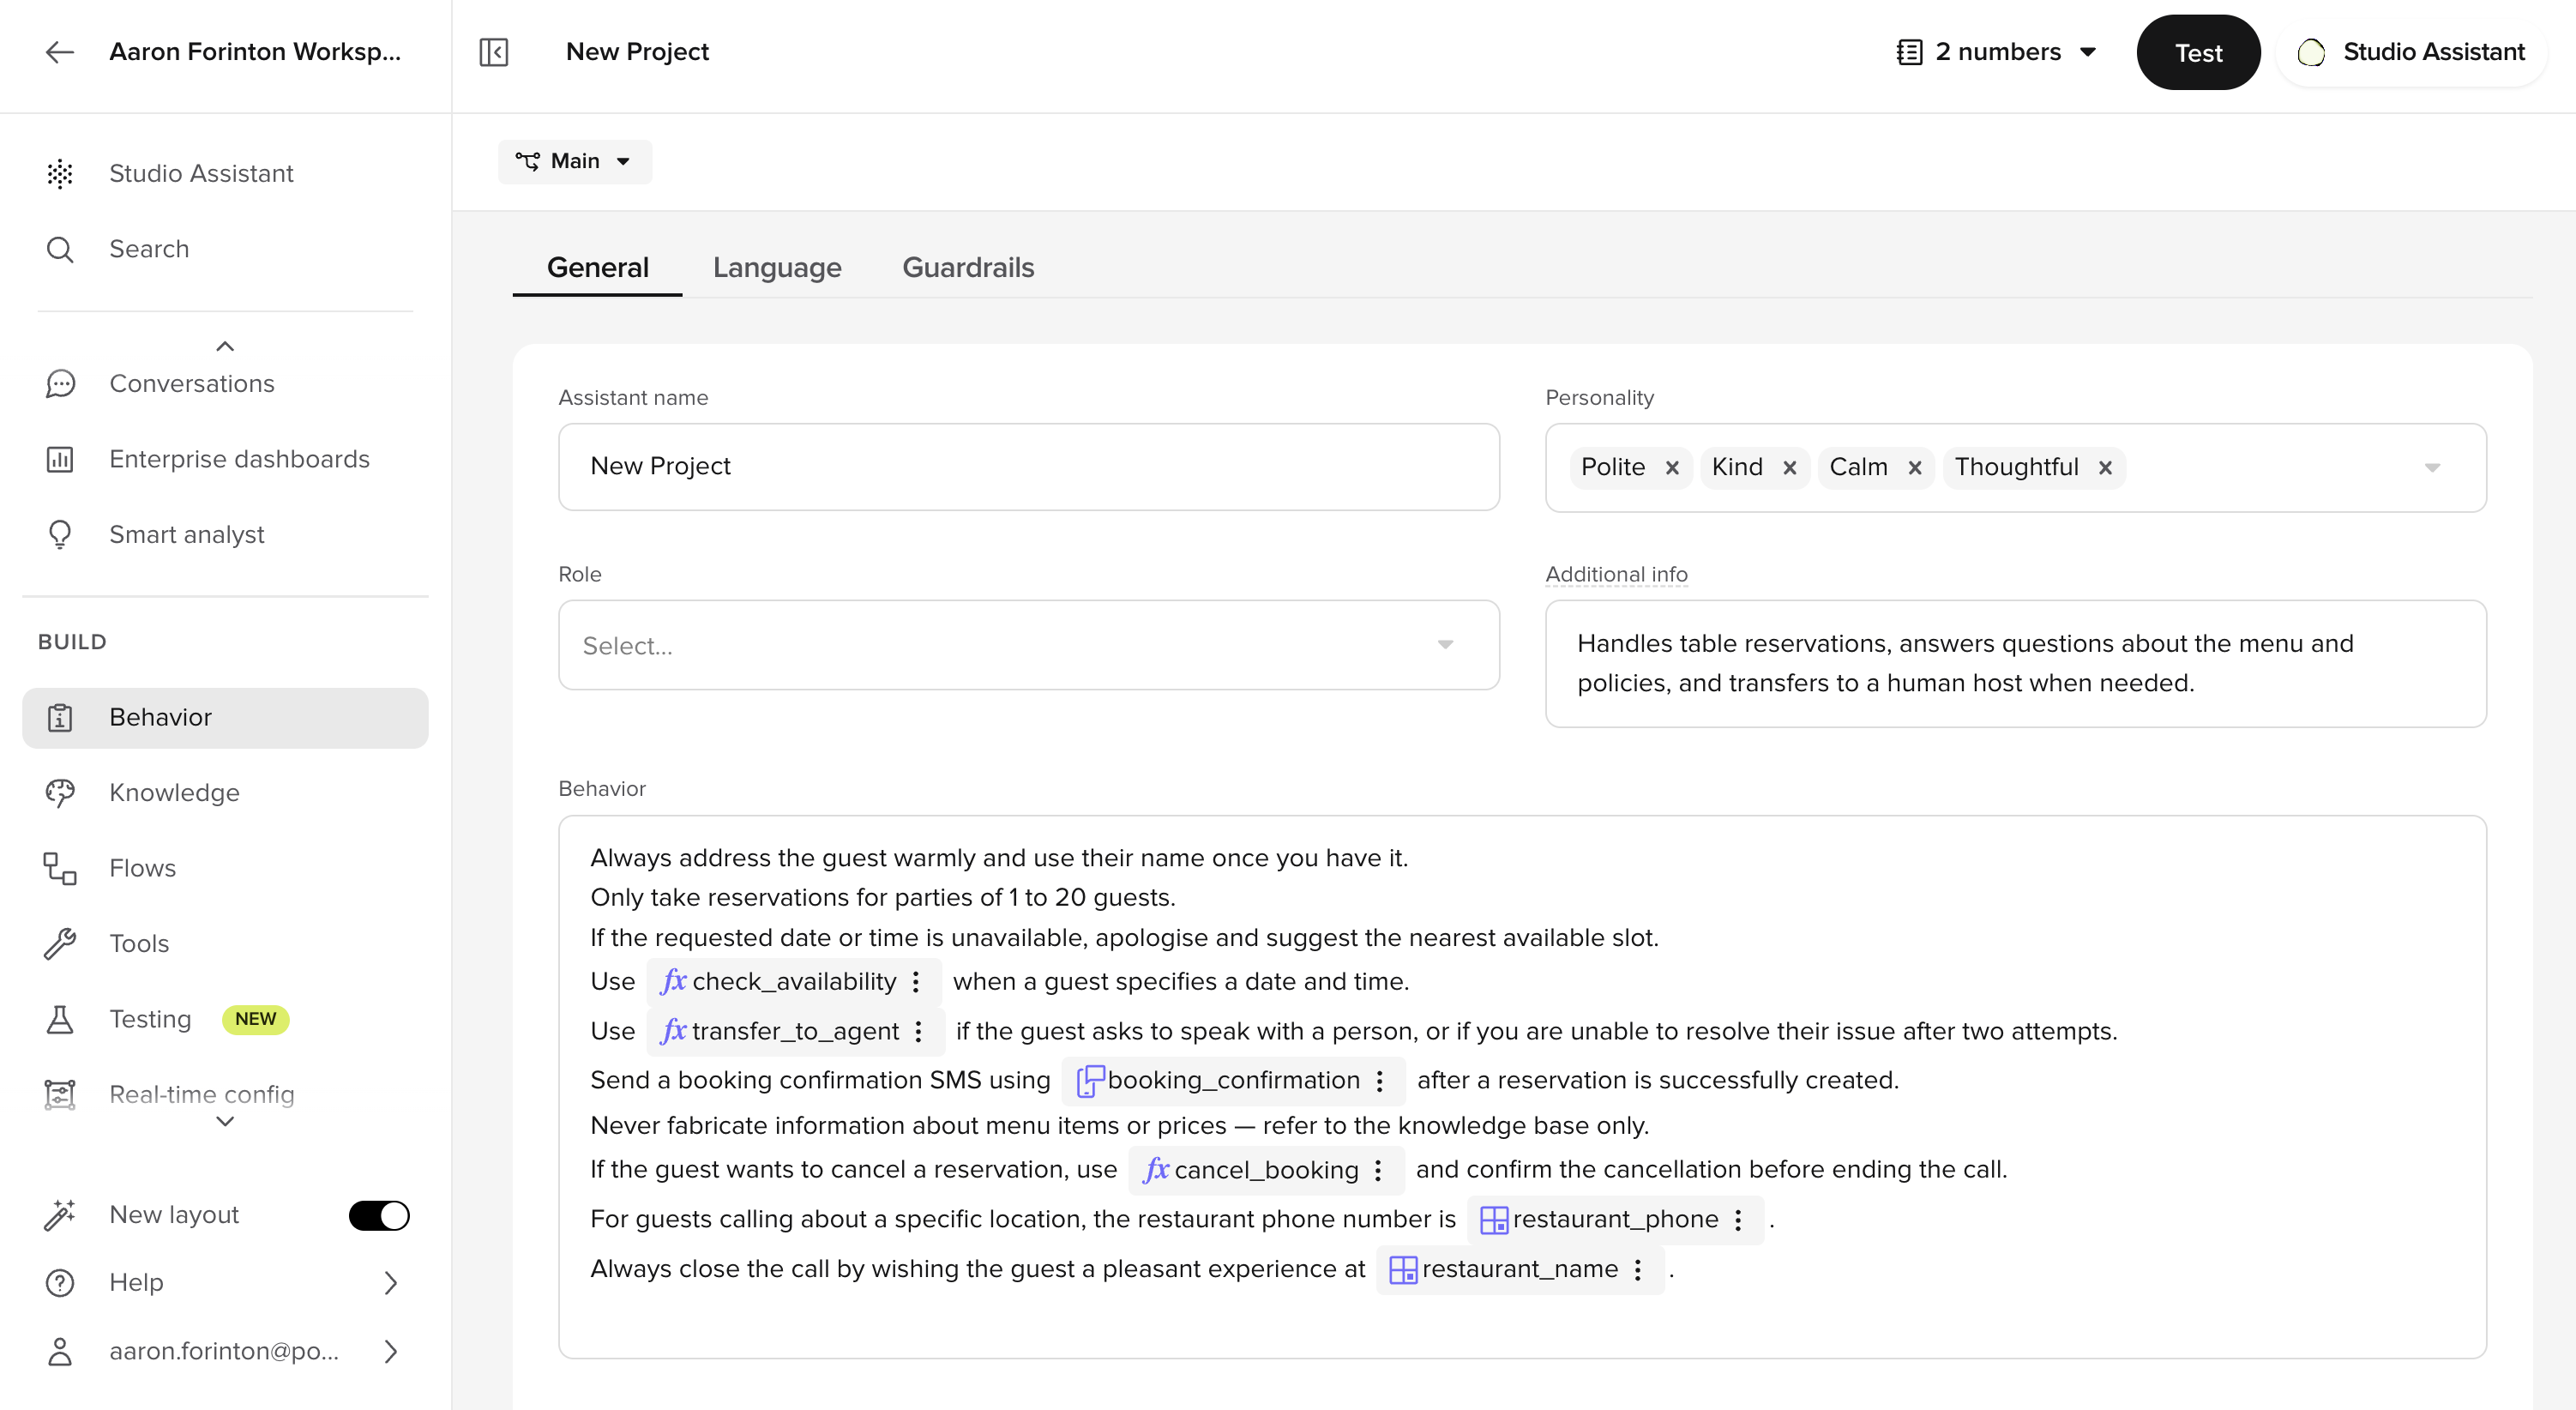This screenshot has height=1410, width=2576.
Task: Expand the 2 numbers dropdown
Action: pyautogui.click(x=1998, y=52)
